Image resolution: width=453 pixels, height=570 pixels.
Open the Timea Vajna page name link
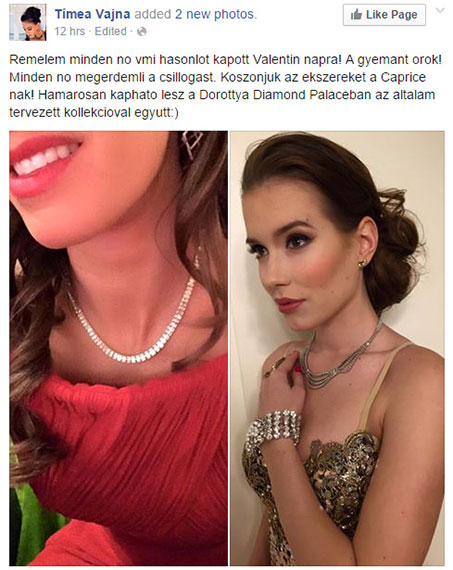pyautogui.click(x=92, y=14)
